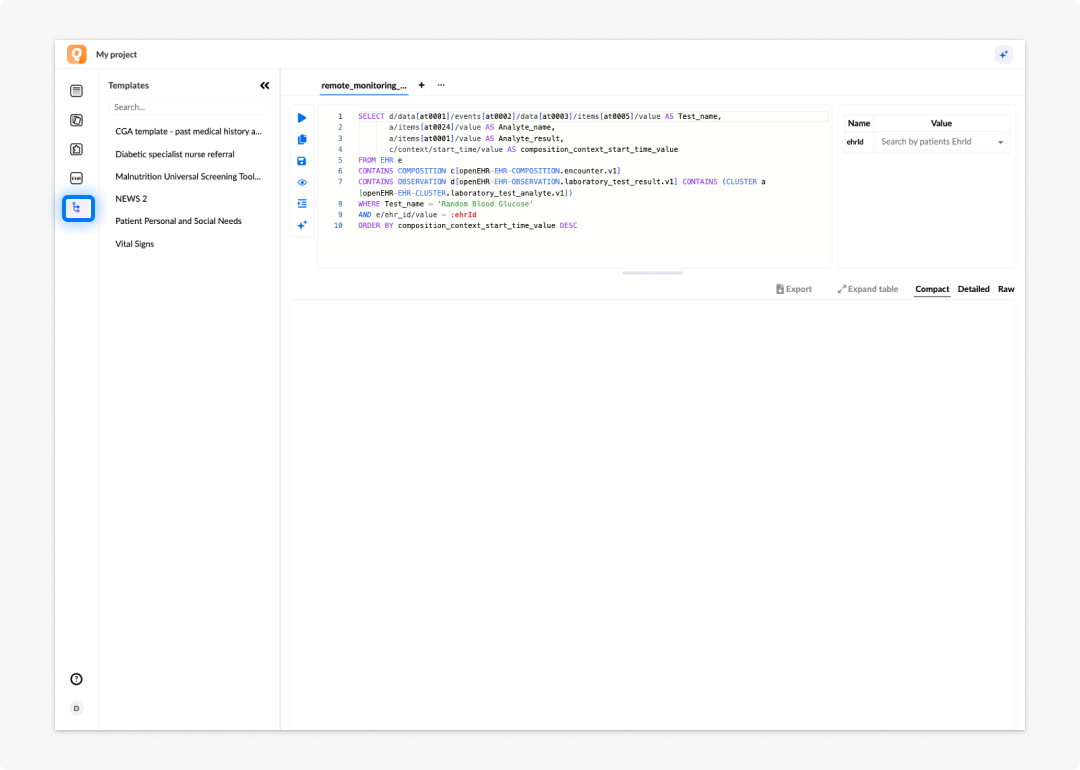The image size is (1080, 770).
Task: Select the remote_monitoring_... tab
Action: click(364, 85)
